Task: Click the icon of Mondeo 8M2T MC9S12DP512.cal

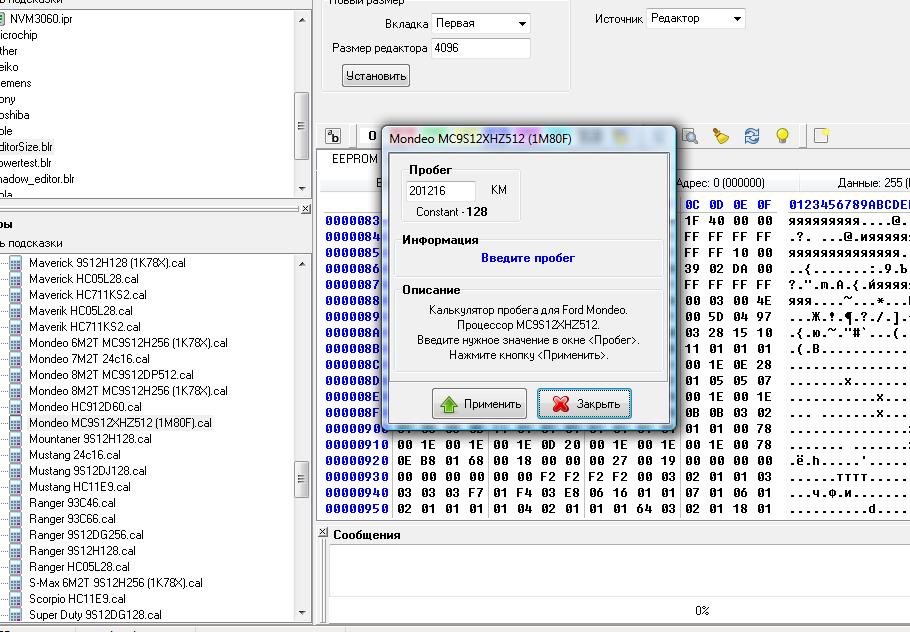Action: (x=16, y=375)
